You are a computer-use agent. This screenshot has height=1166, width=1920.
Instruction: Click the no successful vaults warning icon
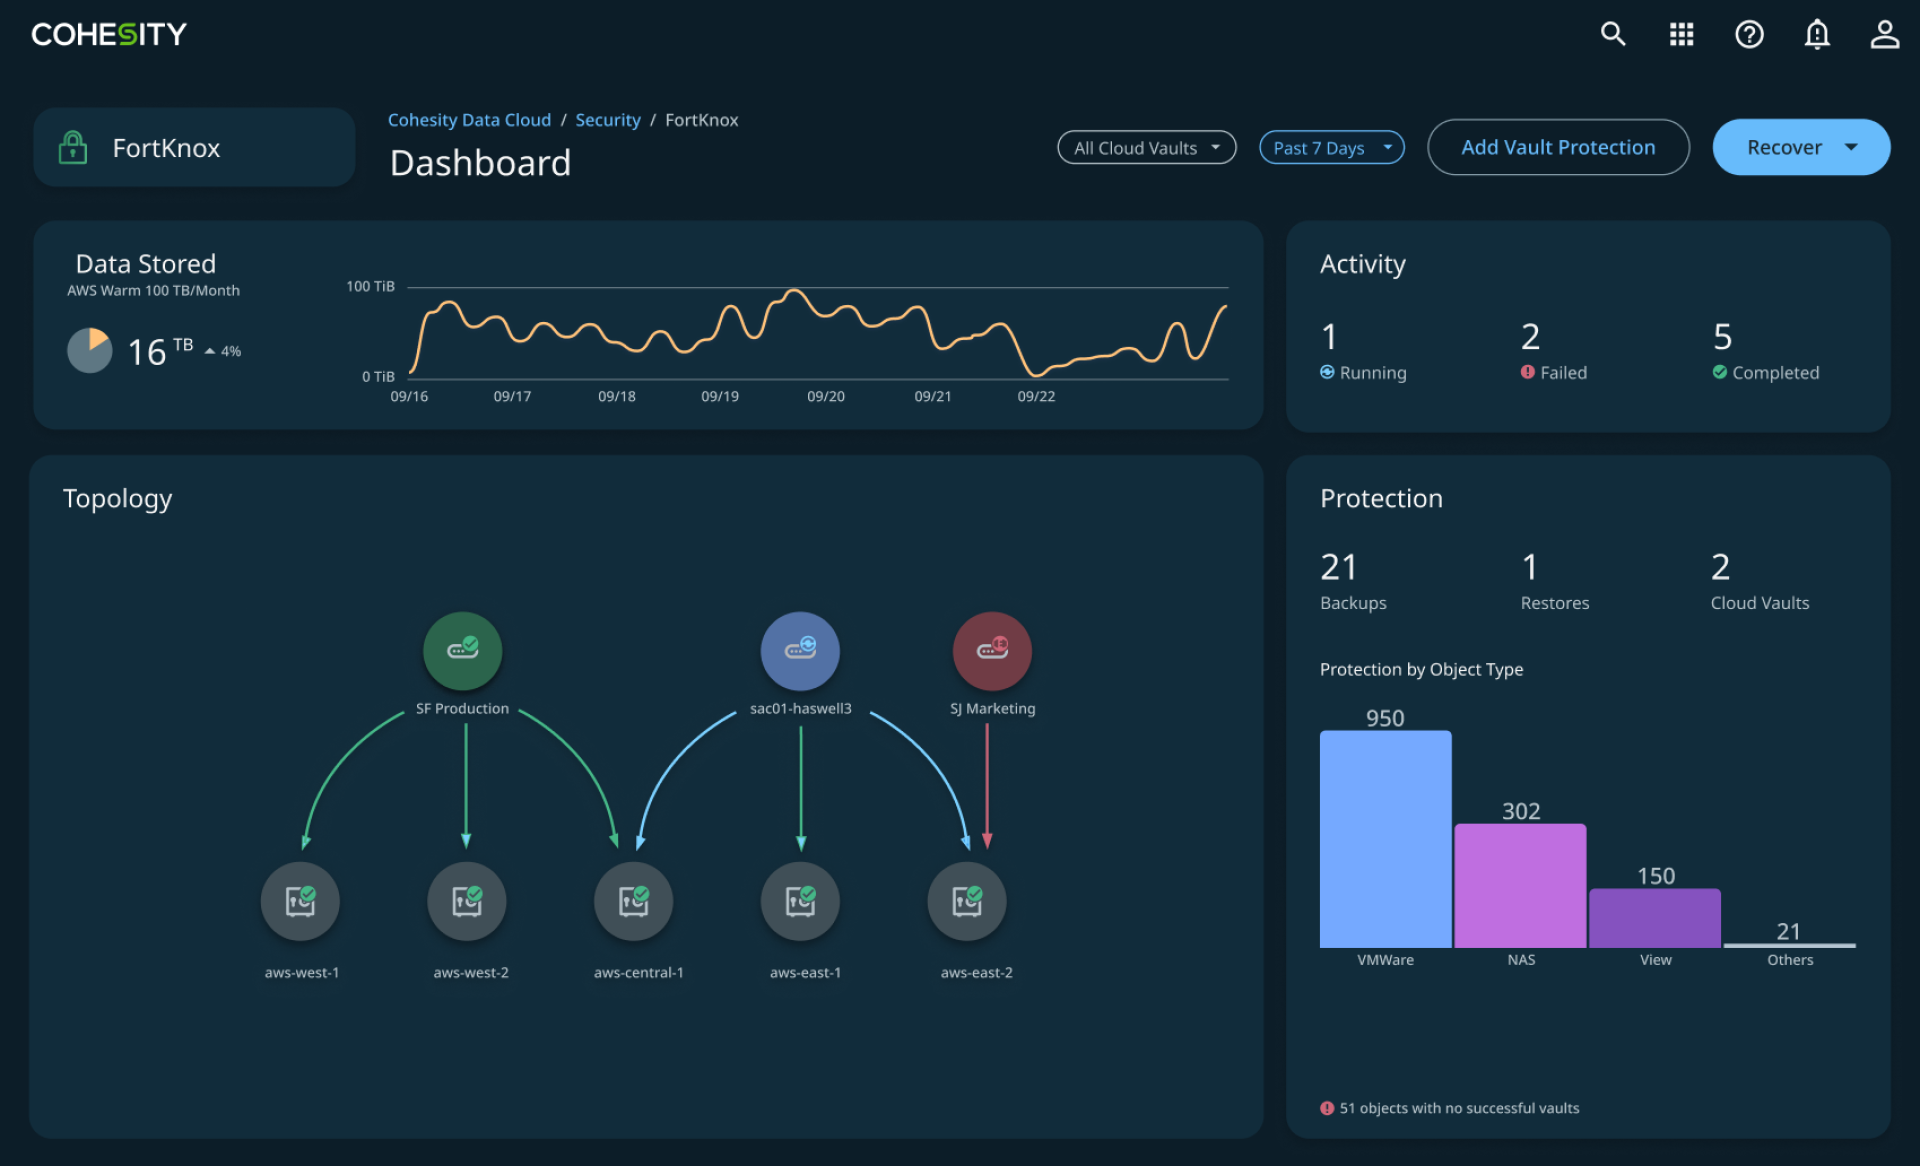(1327, 1108)
